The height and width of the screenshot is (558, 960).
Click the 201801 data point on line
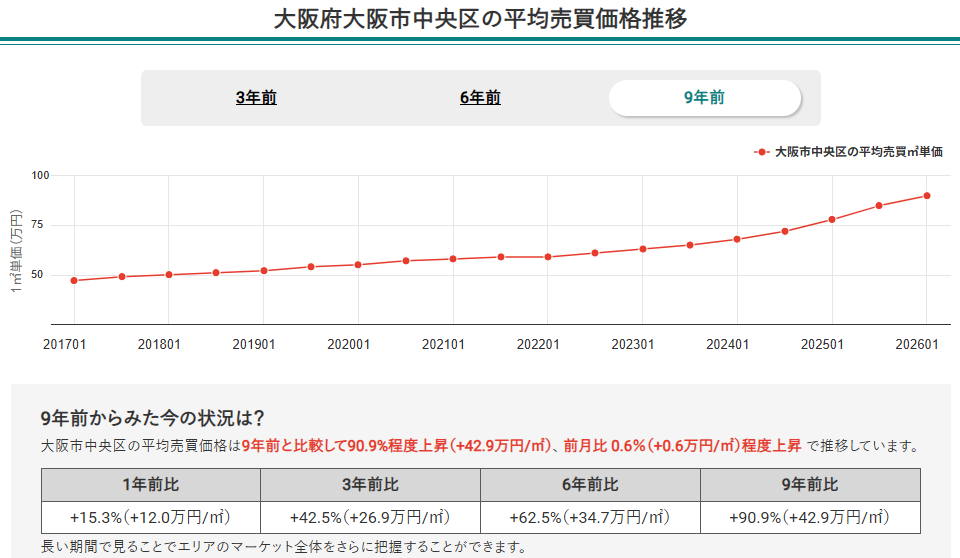[169, 275]
